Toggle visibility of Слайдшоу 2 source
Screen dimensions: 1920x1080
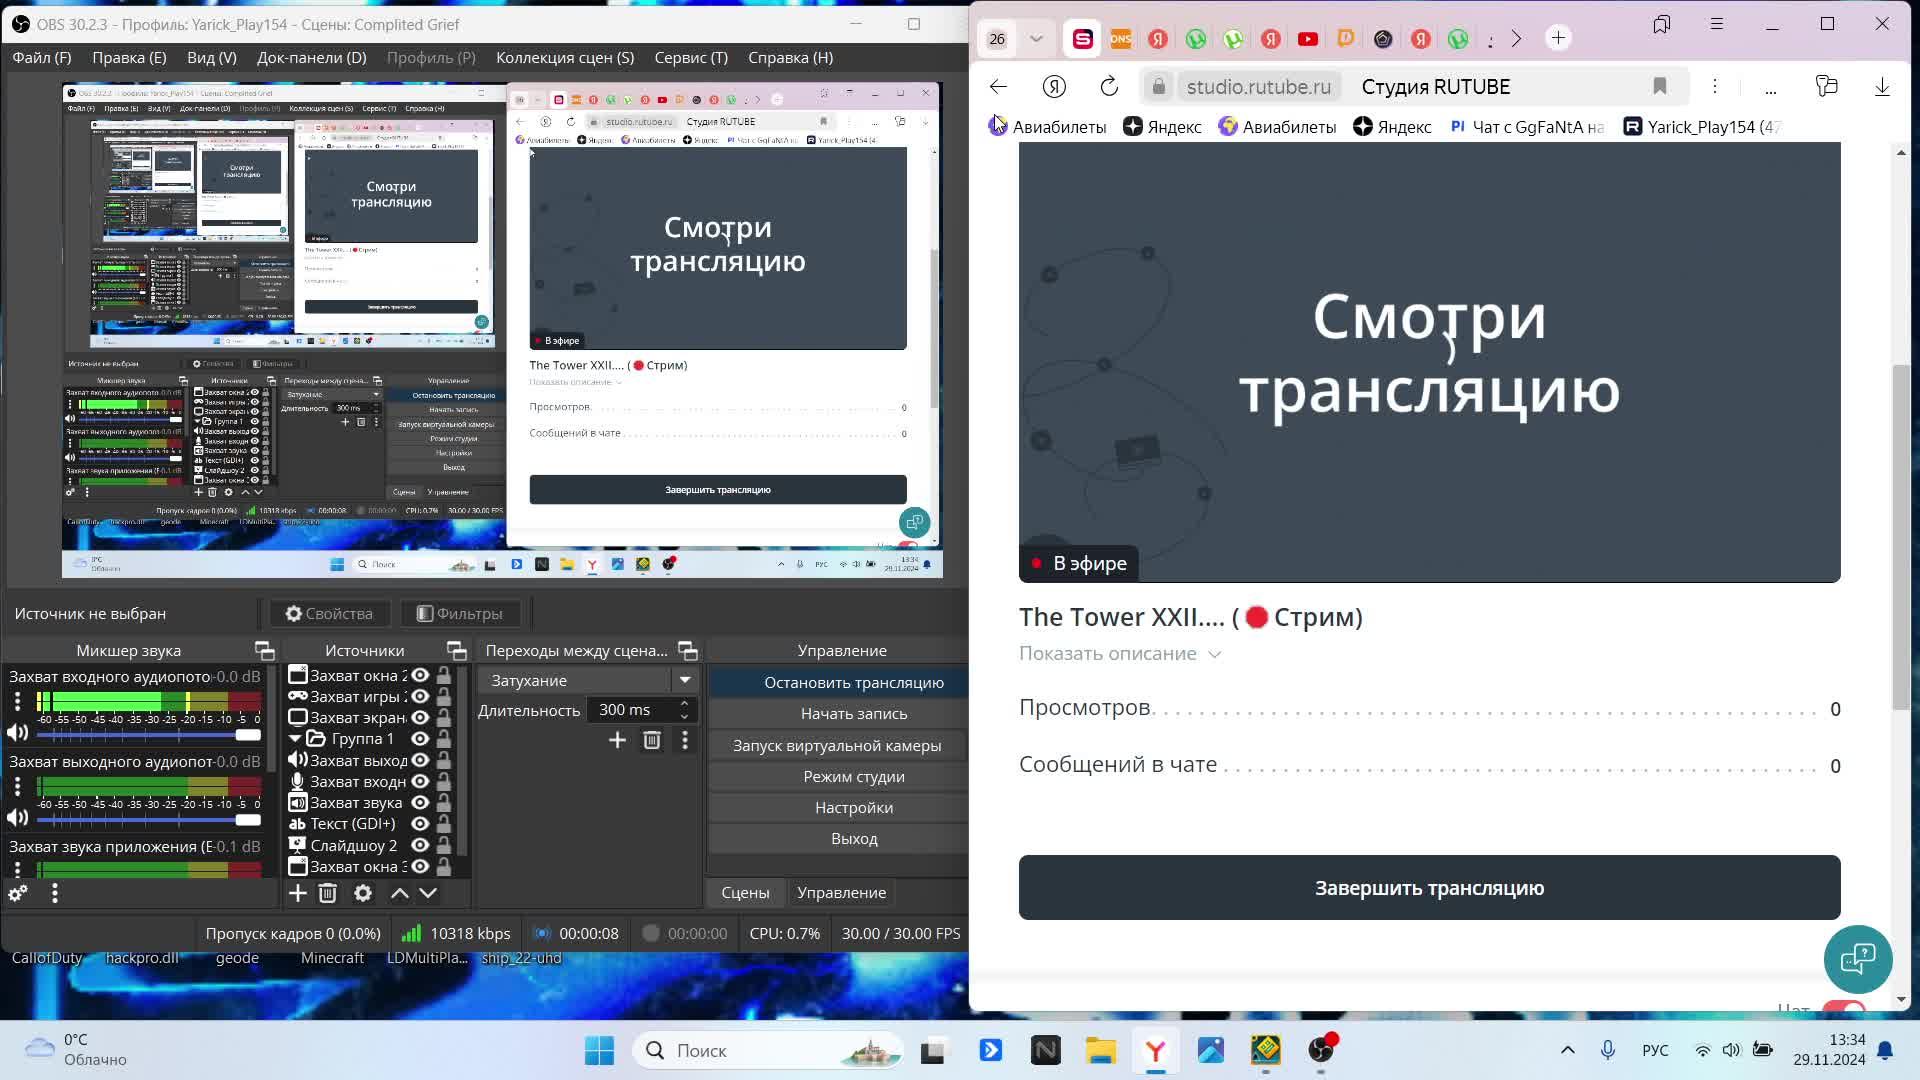[x=420, y=845]
